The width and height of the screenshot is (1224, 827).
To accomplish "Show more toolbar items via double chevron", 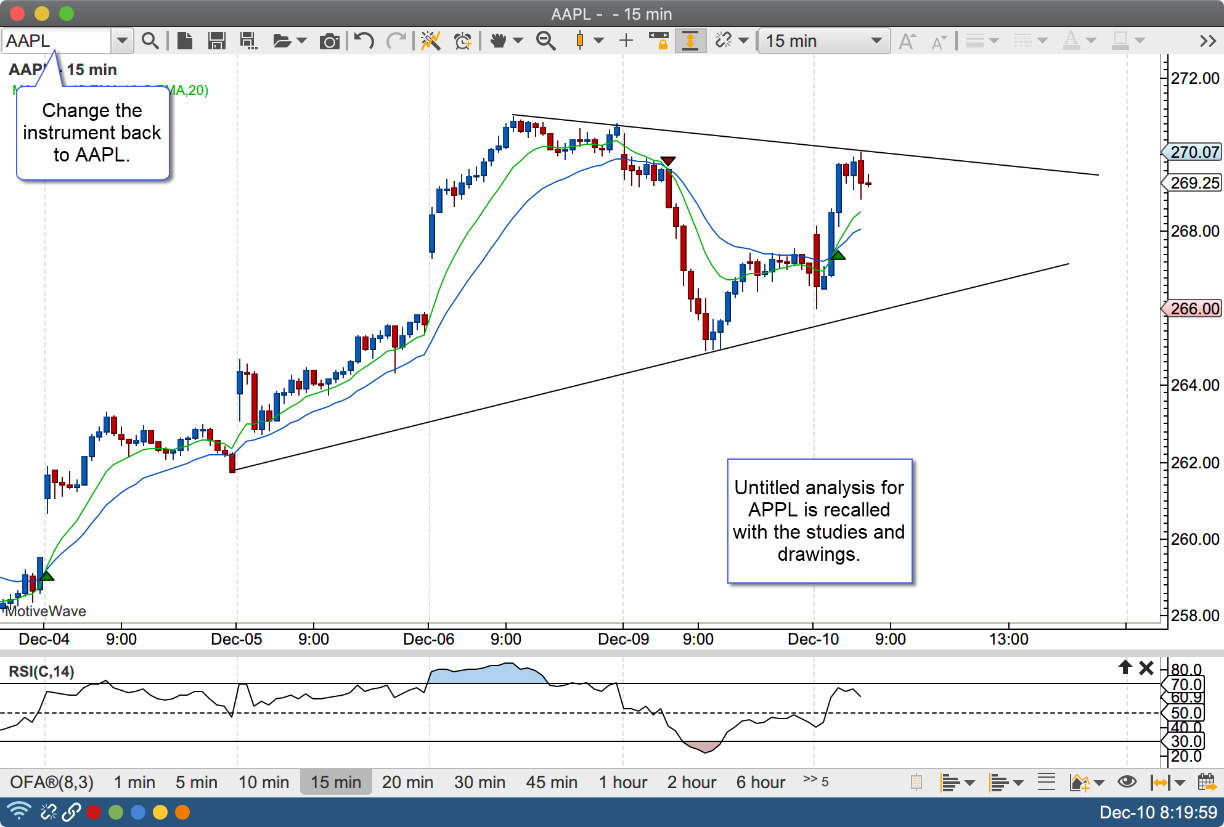I will tap(1207, 41).
